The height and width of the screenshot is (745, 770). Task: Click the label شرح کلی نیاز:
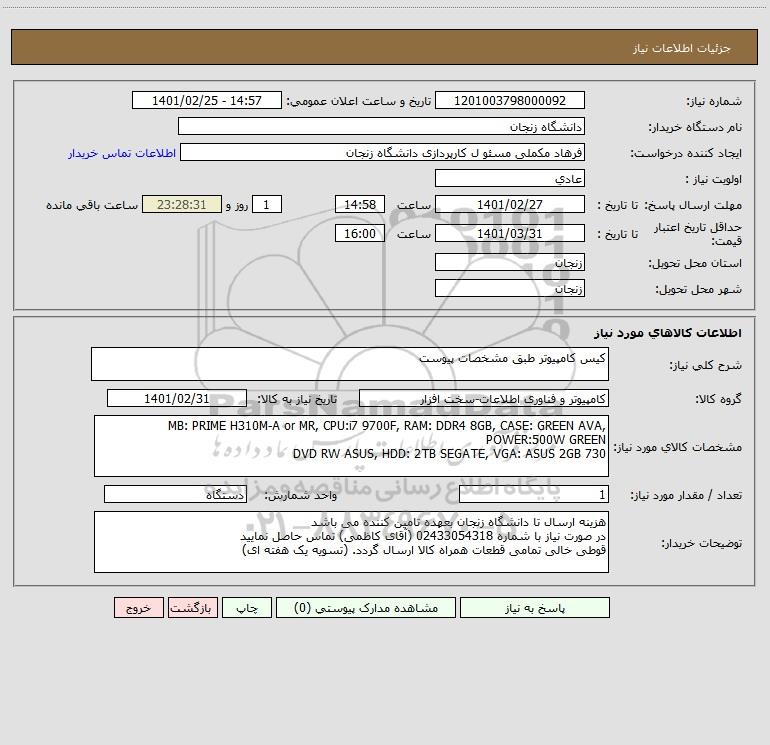pyautogui.click(x=706, y=365)
